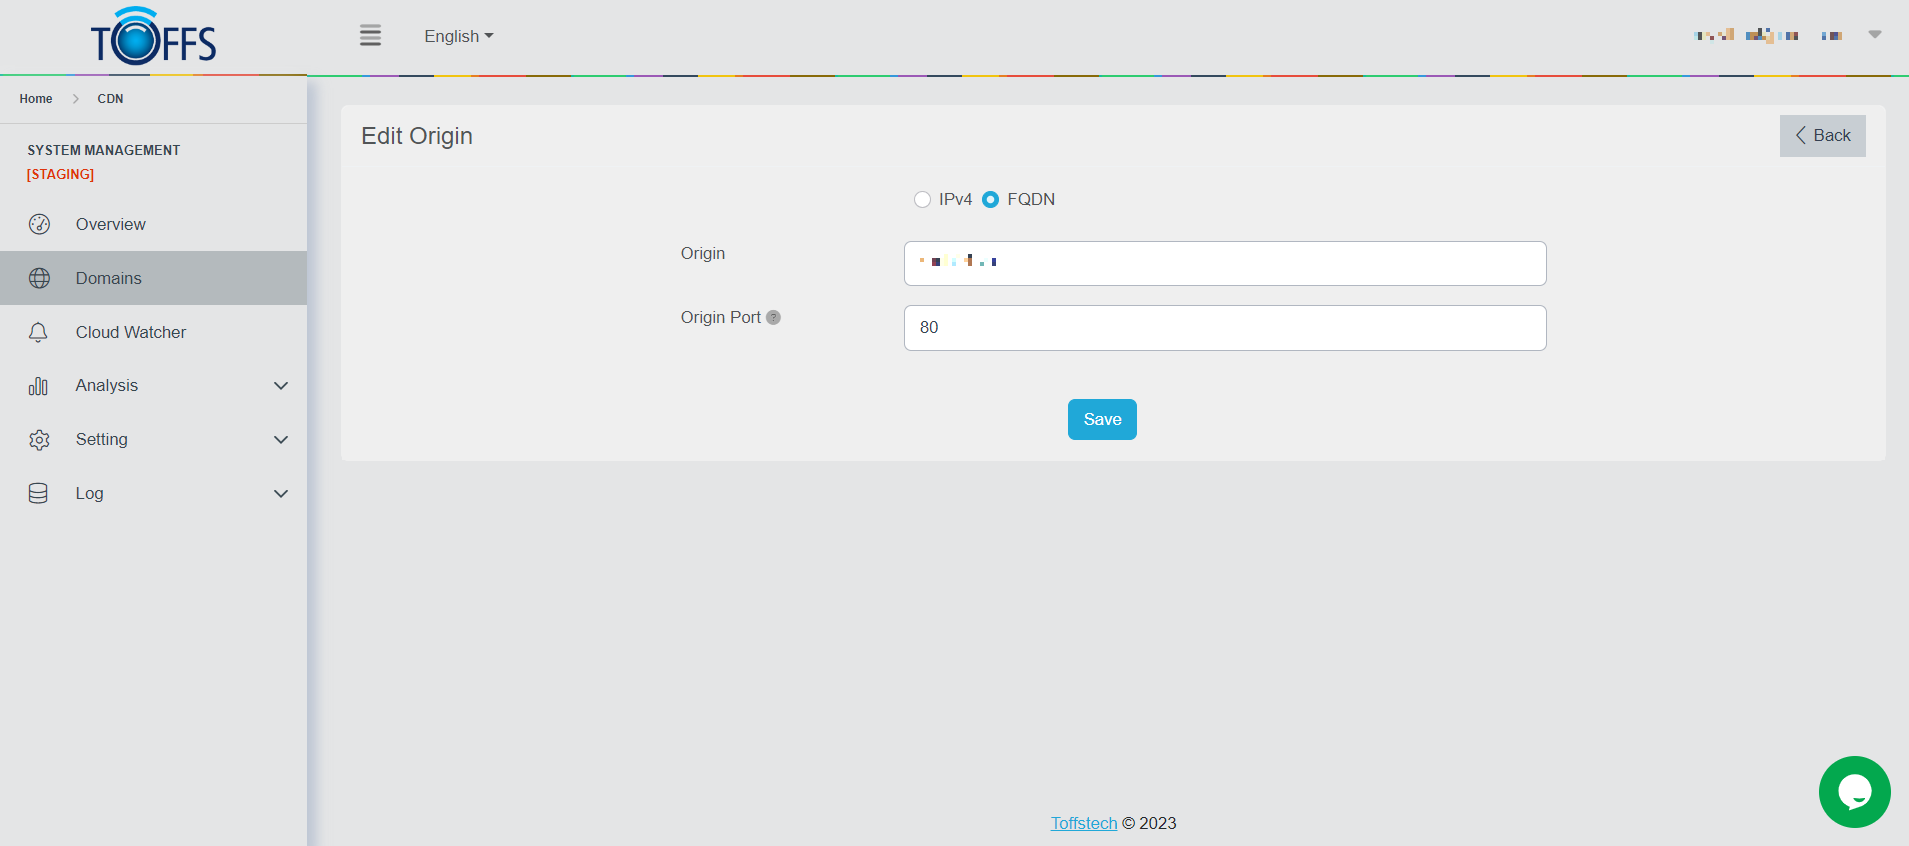The image size is (1909, 846).
Task: Expand the Log submenu chevron
Action: coord(281,493)
